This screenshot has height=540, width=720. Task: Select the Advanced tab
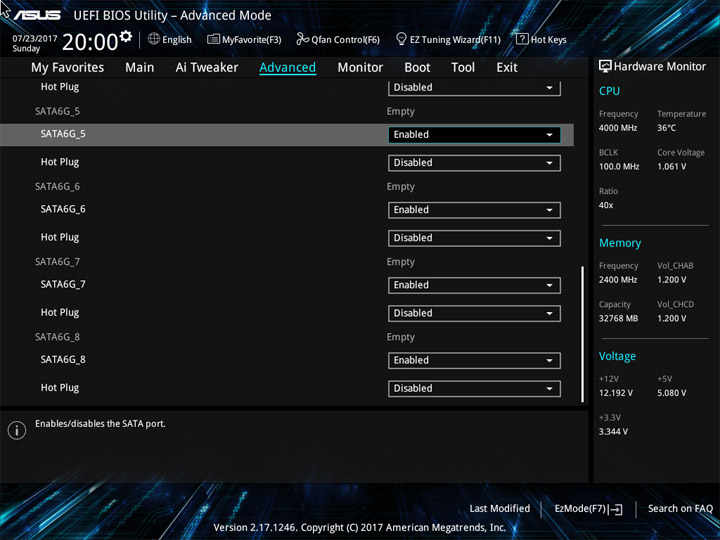pos(287,68)
